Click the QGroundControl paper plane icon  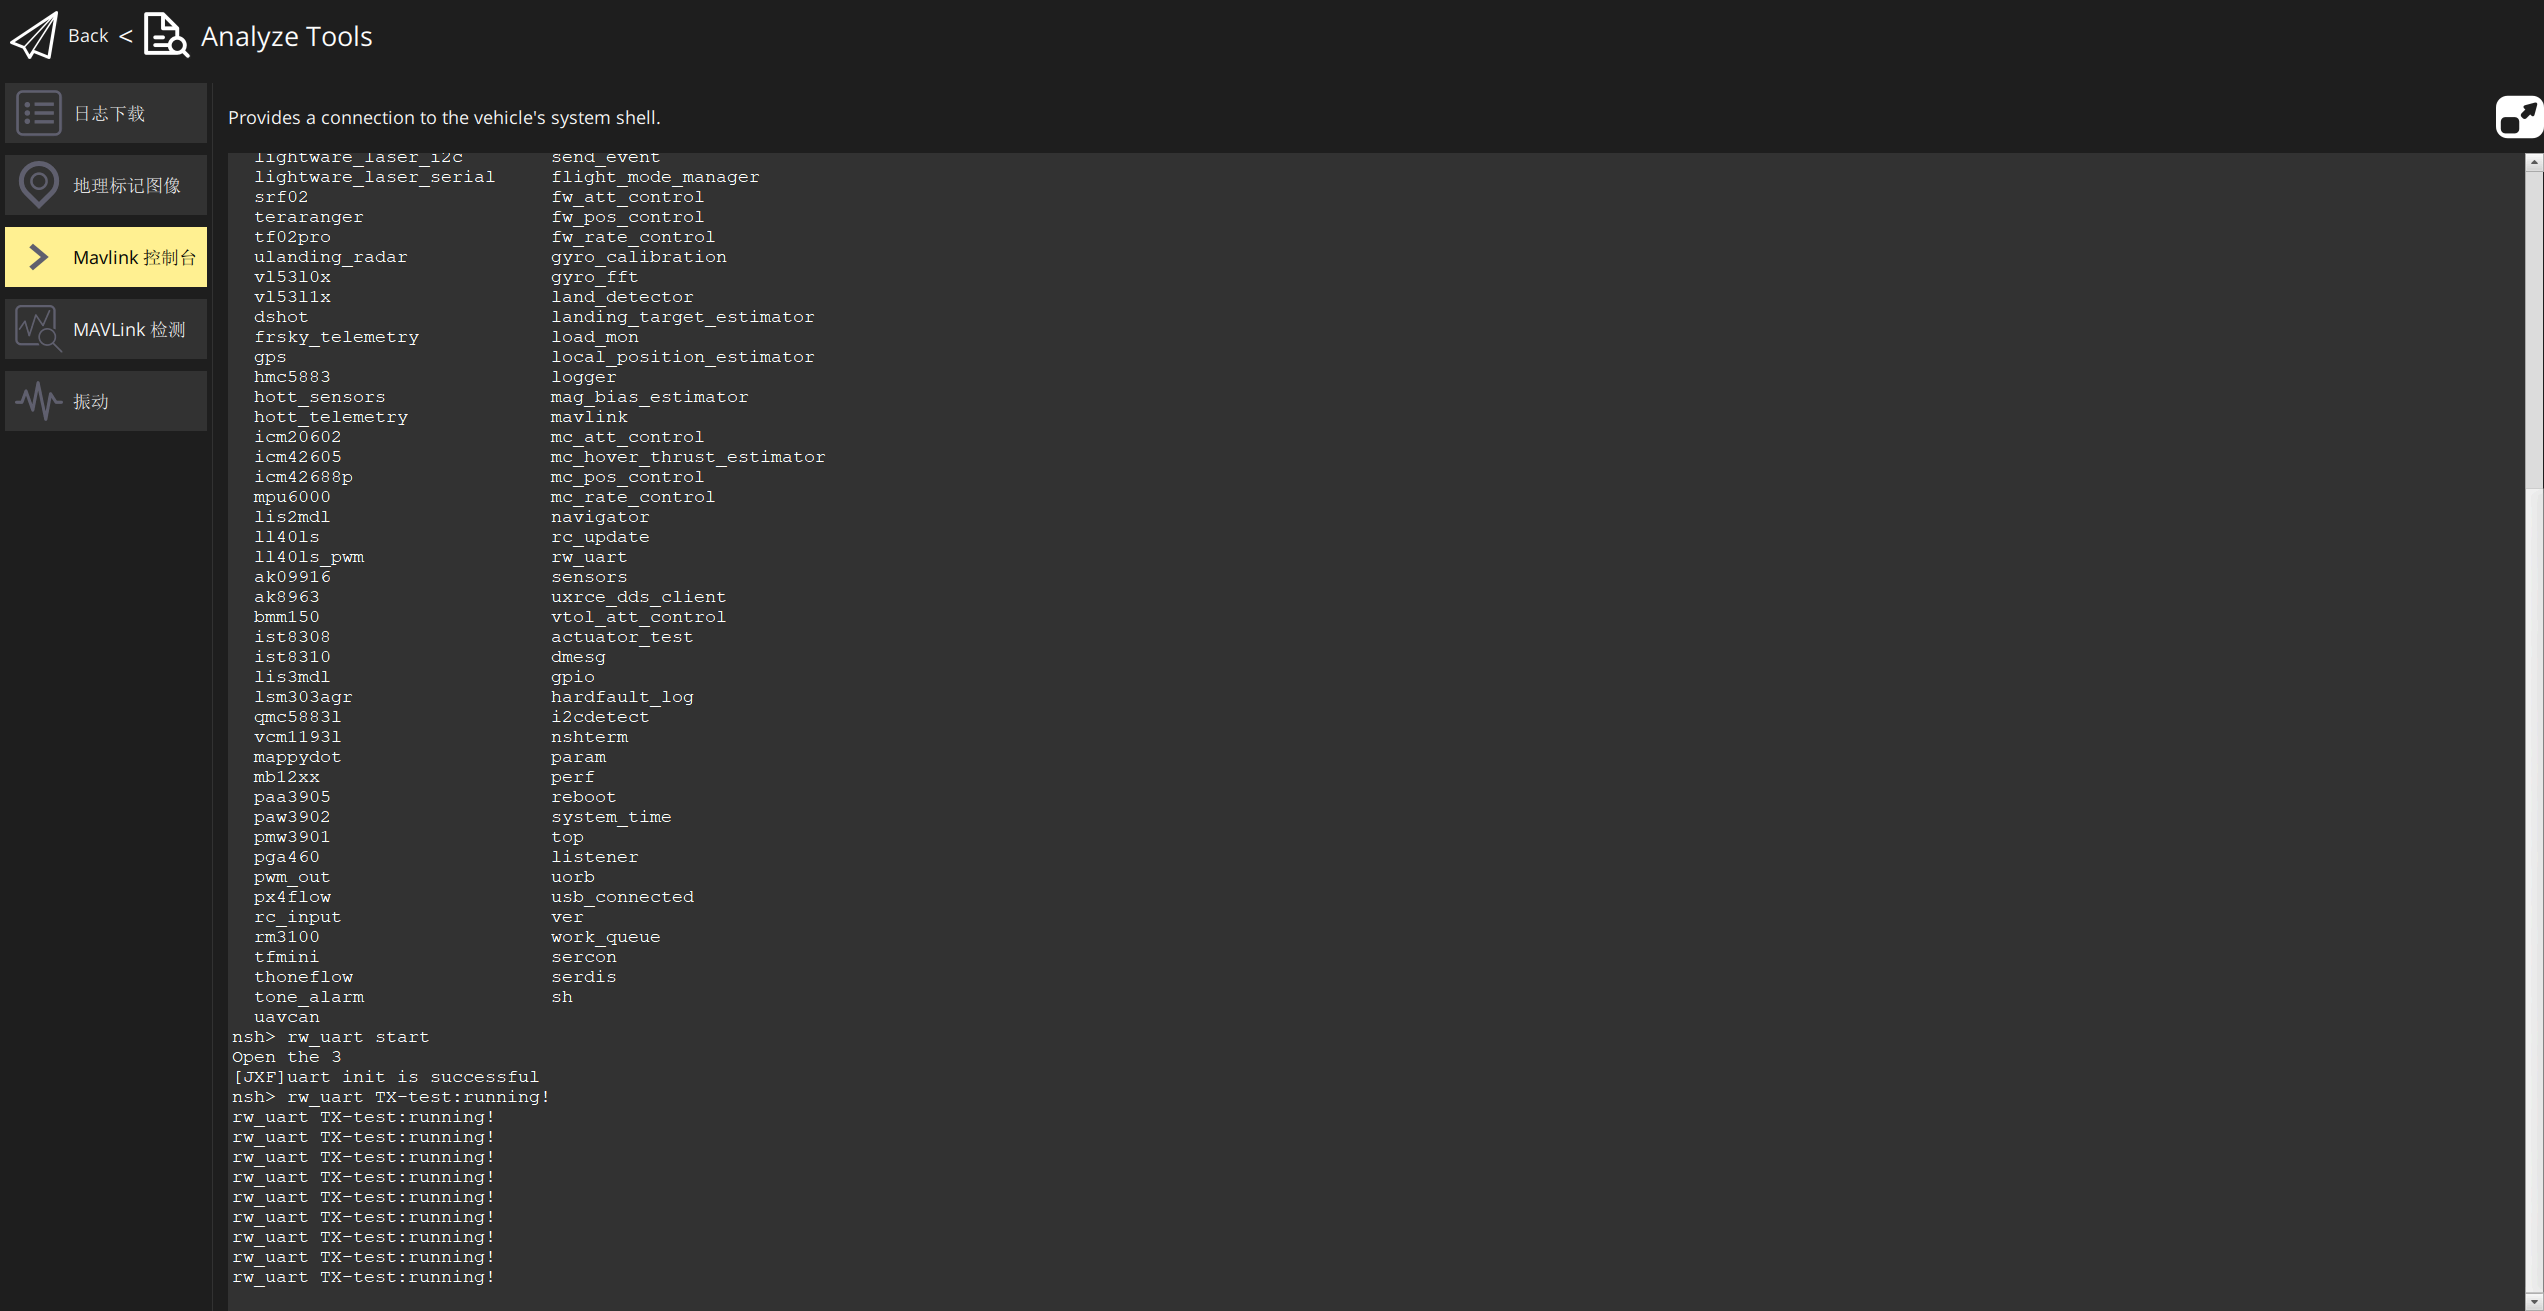tap(34, 36)
